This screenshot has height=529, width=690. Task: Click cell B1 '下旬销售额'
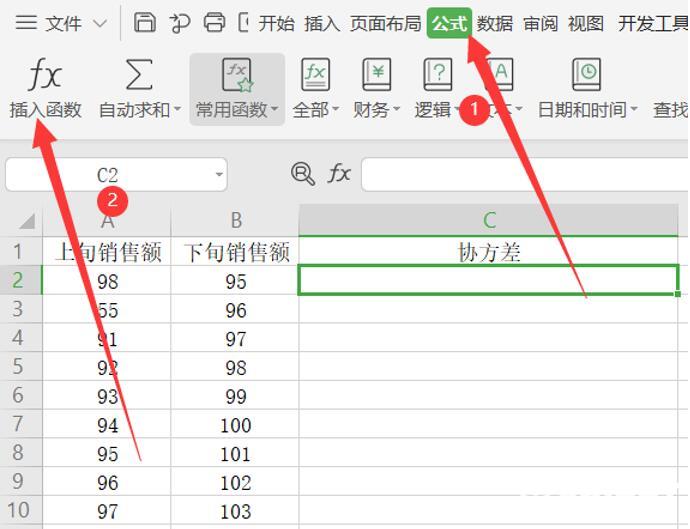tap(235, 251)
